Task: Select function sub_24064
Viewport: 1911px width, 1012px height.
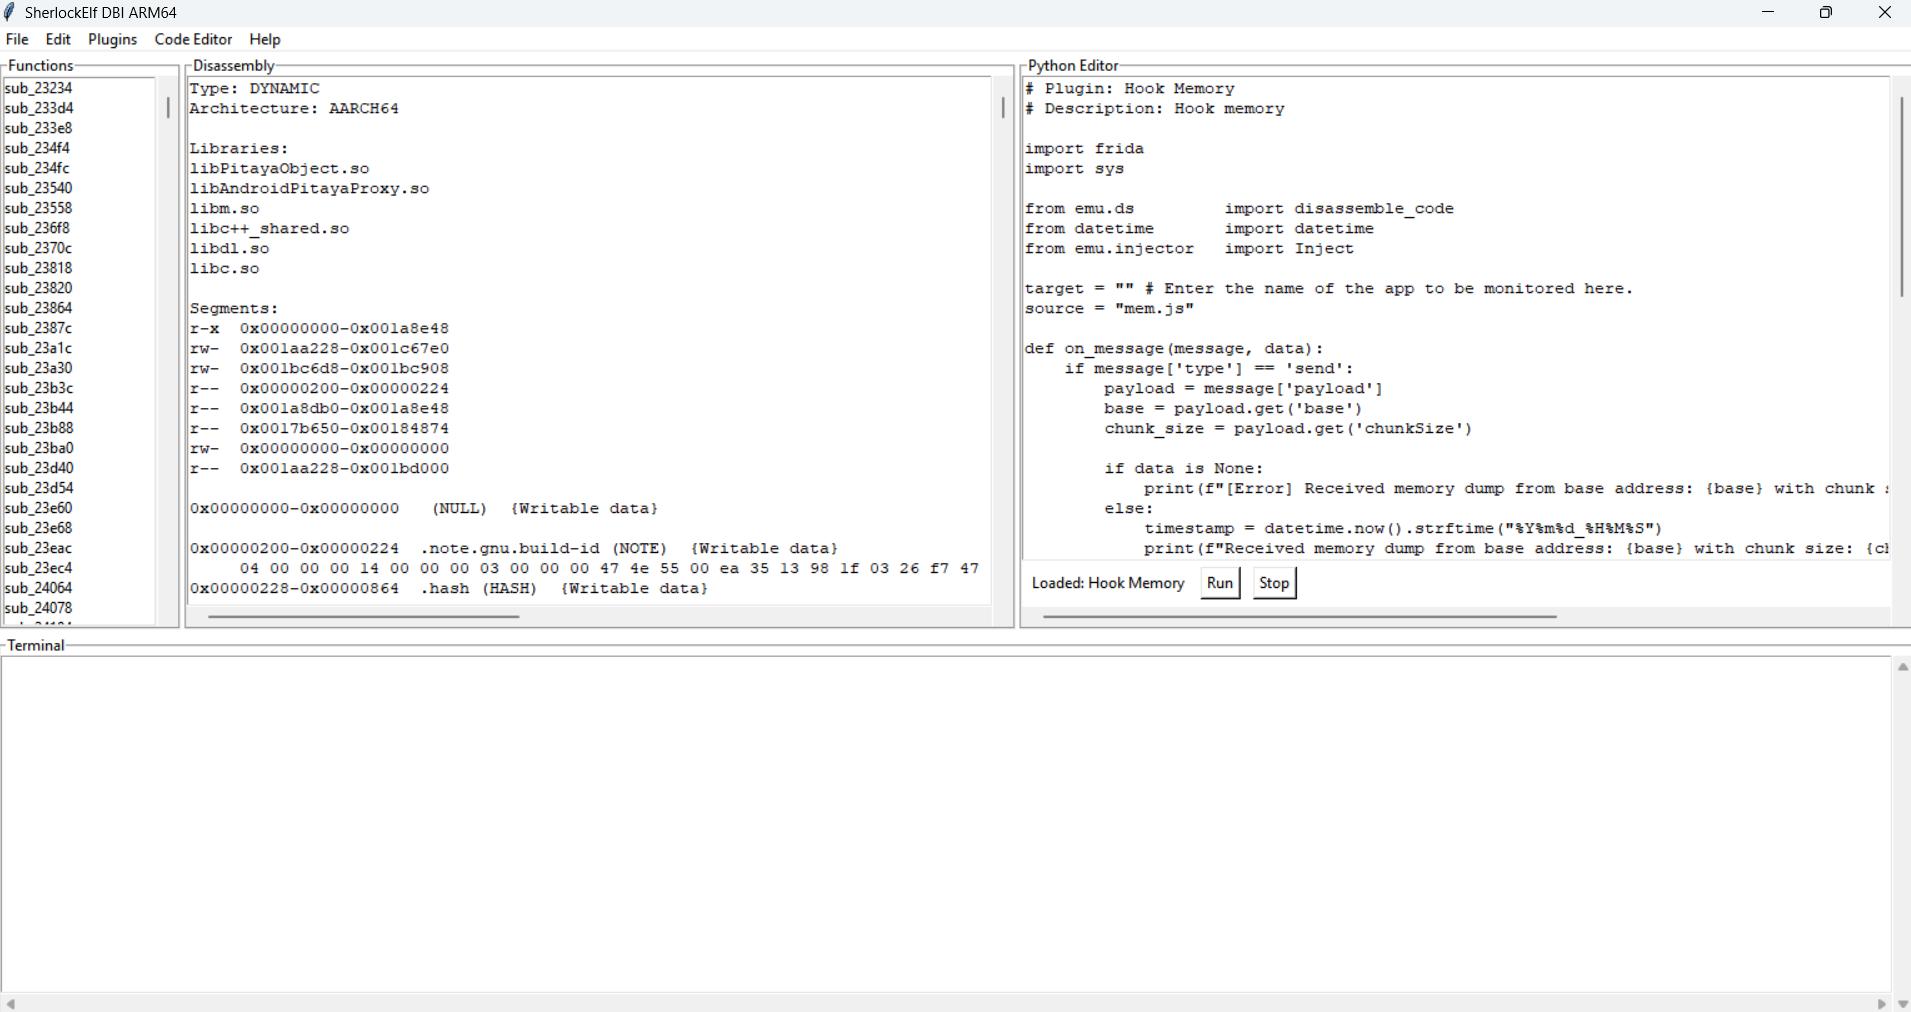Action: (38, 588)
